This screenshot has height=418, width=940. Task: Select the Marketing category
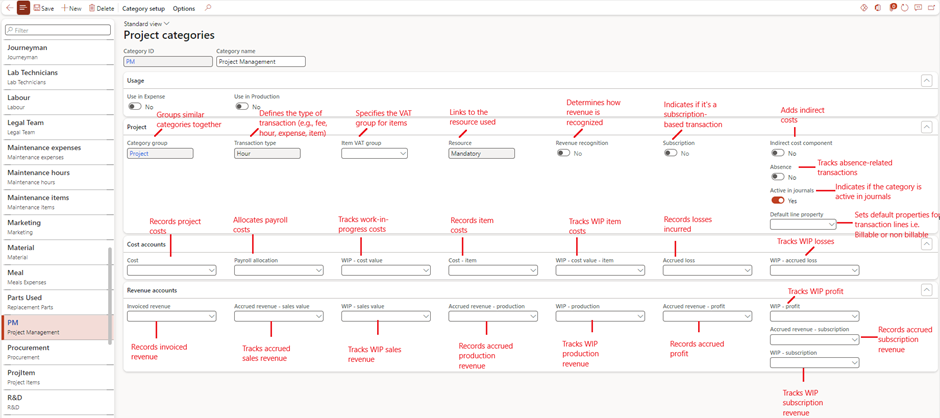[57, 227]
